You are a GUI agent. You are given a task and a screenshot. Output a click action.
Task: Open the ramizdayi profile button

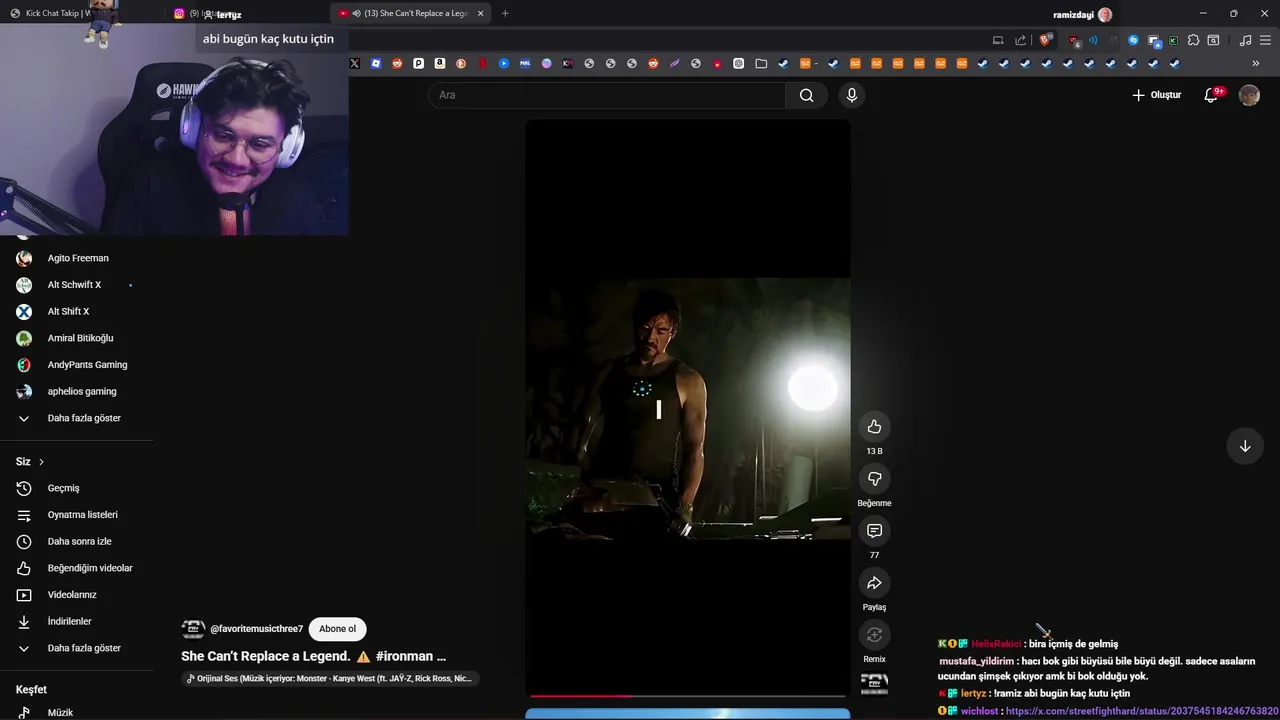point(1082,14)
